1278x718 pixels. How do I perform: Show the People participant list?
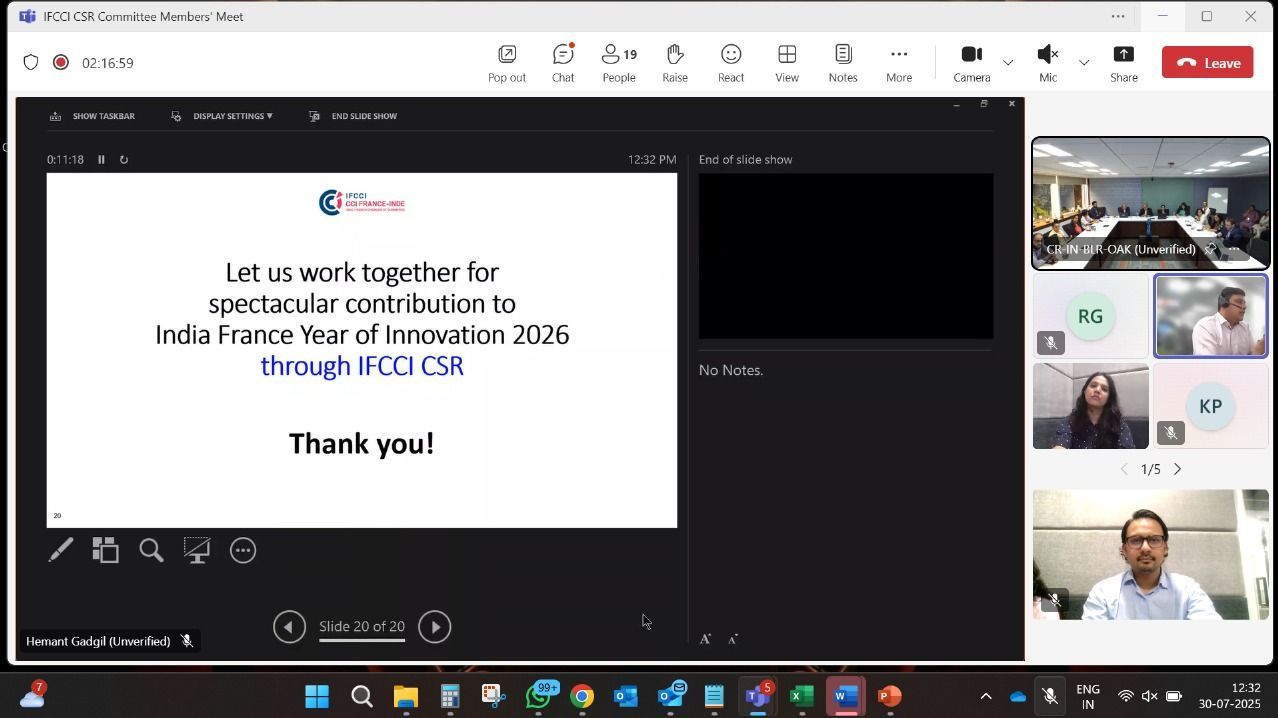point(618,63)
